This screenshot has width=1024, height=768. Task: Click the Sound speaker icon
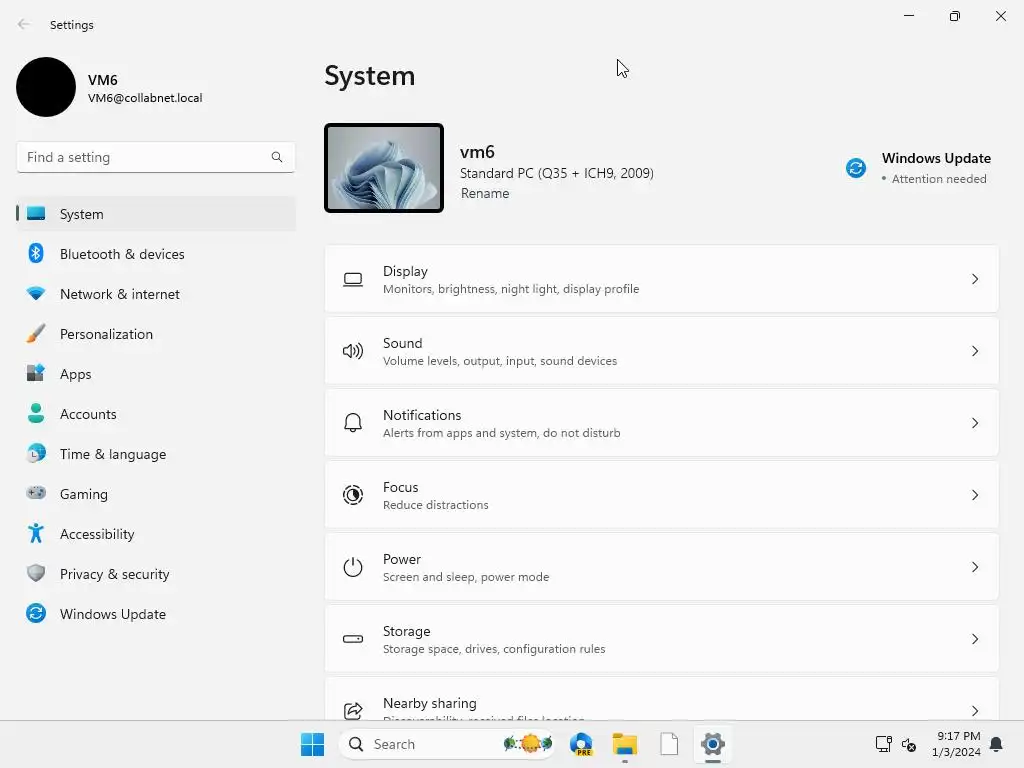[353, 351]
